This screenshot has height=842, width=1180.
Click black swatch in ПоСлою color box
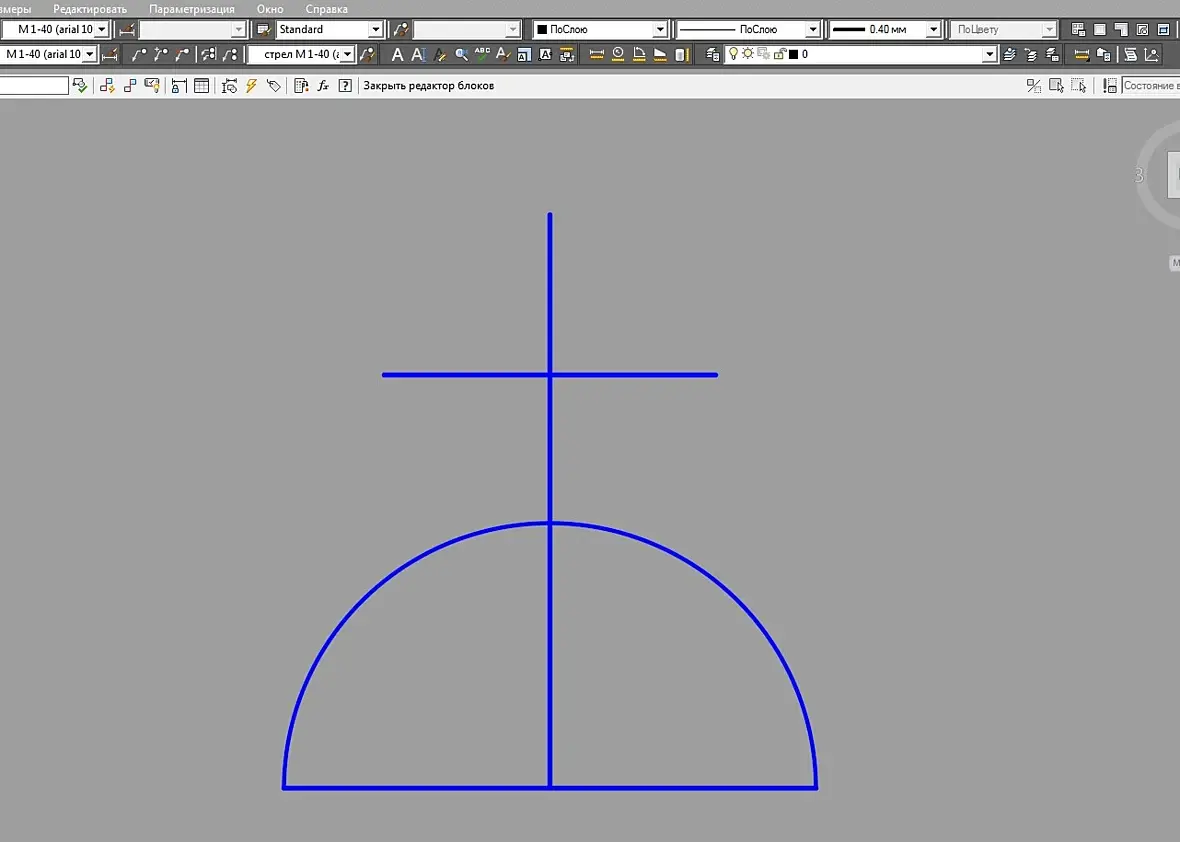coord(541,29)
